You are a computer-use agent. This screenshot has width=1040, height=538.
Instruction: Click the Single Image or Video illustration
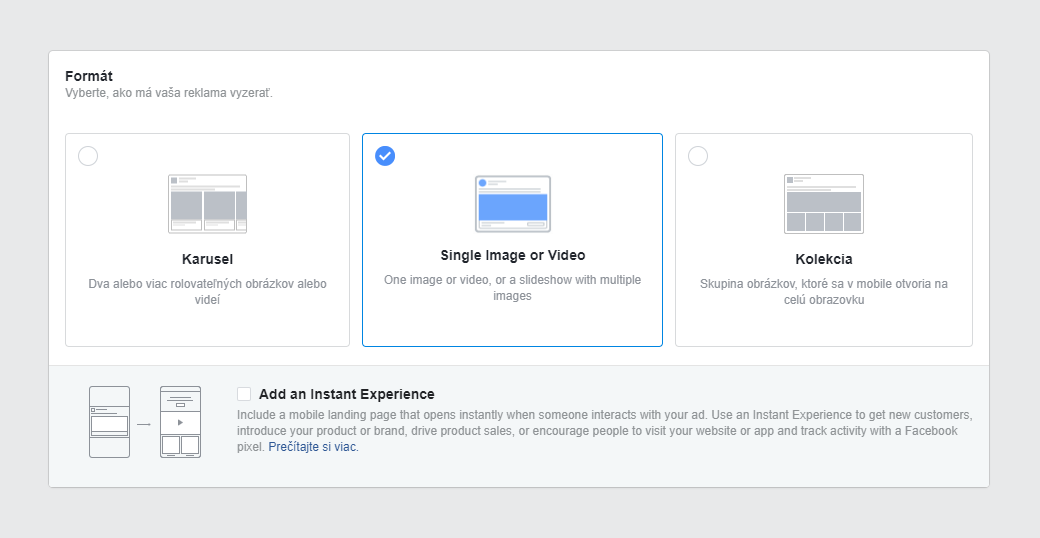pos(512,204)
